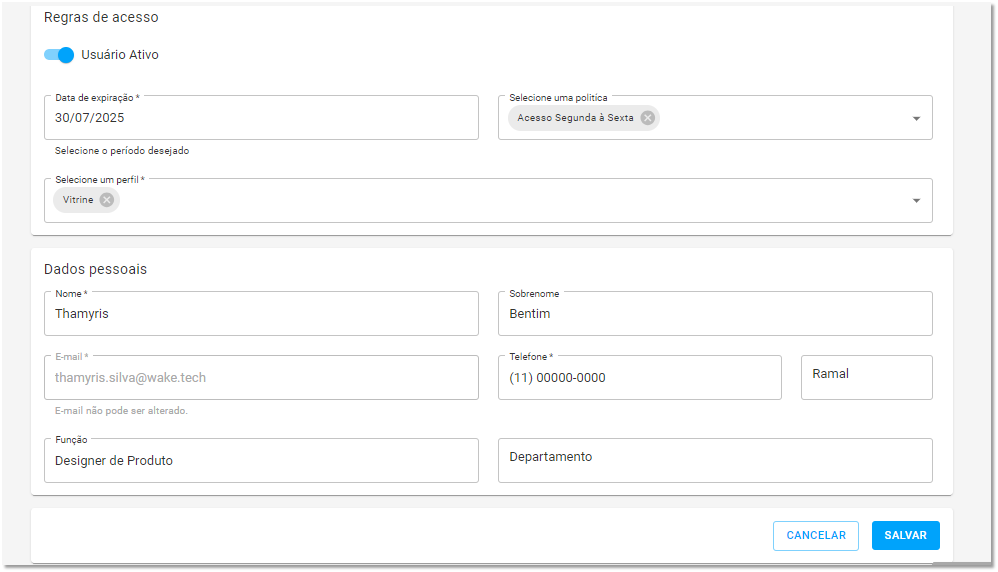This screenshot has height=572, width=998.
Task: Focus the empty Departamento field
Action: [x=715, y=460]
